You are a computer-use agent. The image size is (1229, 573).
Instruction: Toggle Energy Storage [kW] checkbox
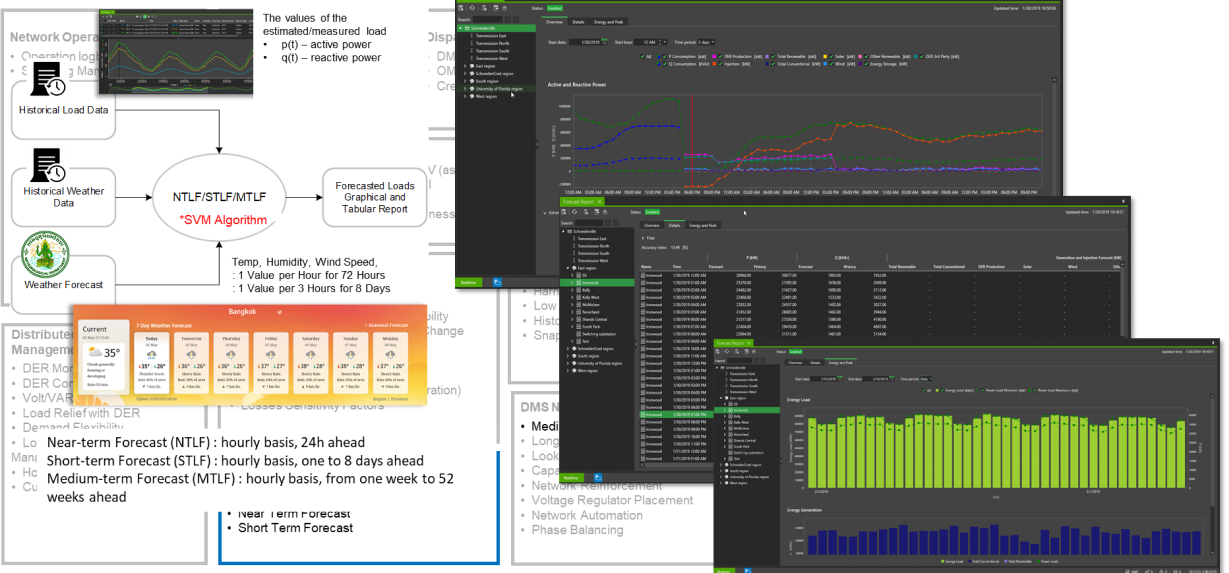(x=866, y=64)
